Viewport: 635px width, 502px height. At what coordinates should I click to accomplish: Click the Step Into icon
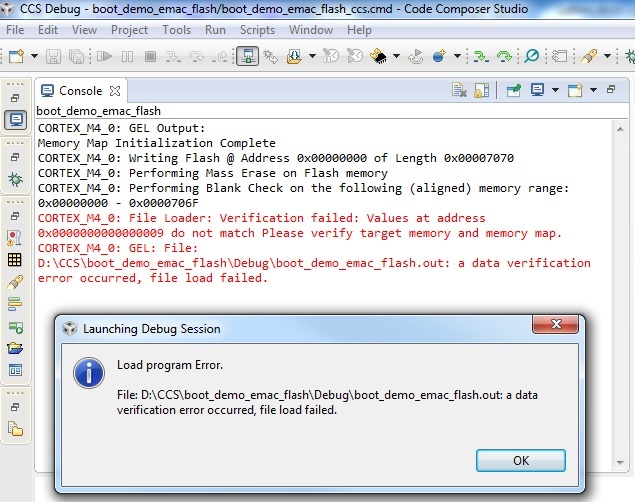[173, 56]
